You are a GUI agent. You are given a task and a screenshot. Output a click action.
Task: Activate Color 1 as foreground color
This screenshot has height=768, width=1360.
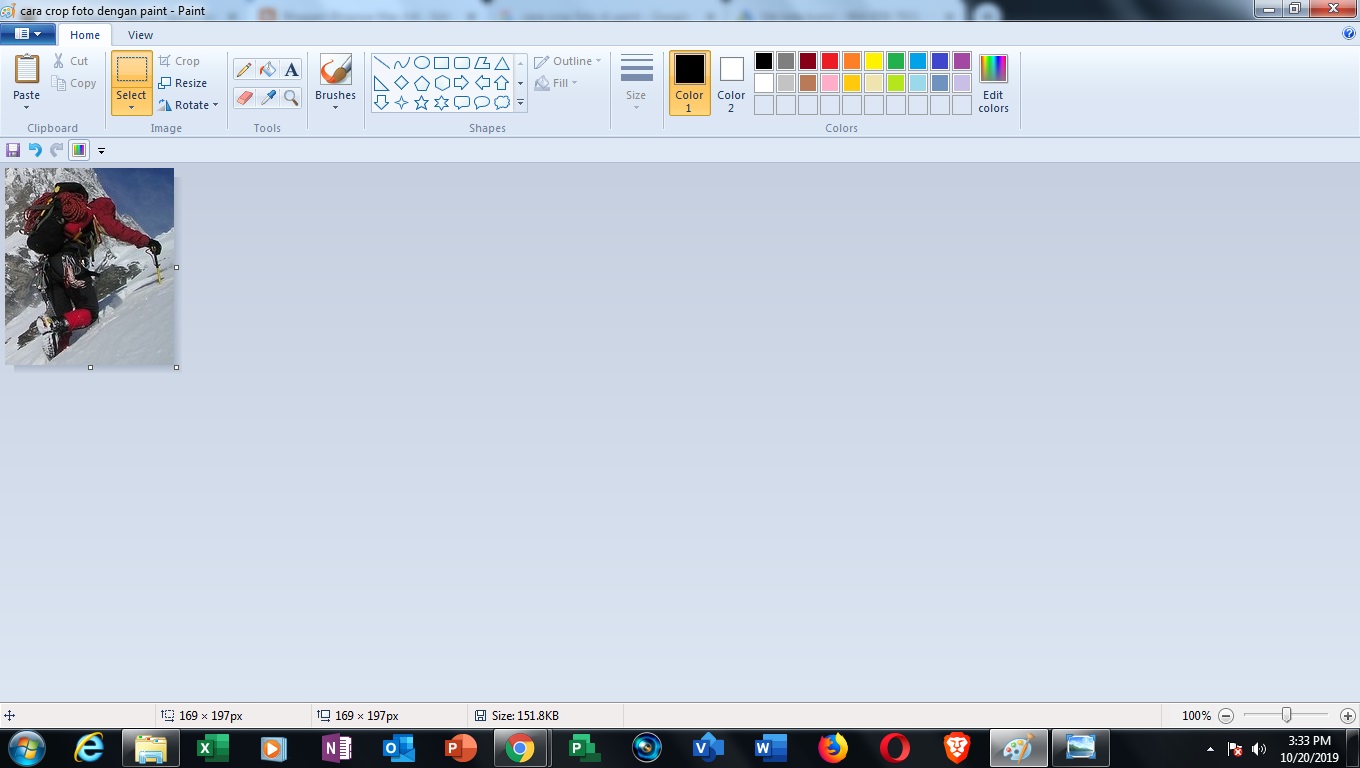[x=688, y=83]
